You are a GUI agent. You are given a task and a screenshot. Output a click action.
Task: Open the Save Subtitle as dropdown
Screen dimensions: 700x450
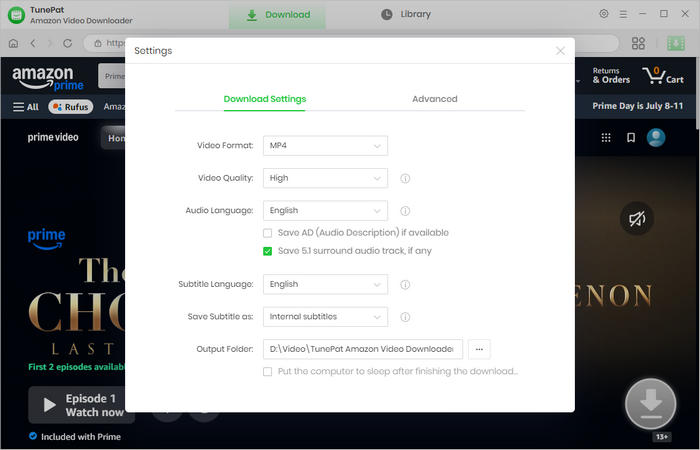(325, 317)
